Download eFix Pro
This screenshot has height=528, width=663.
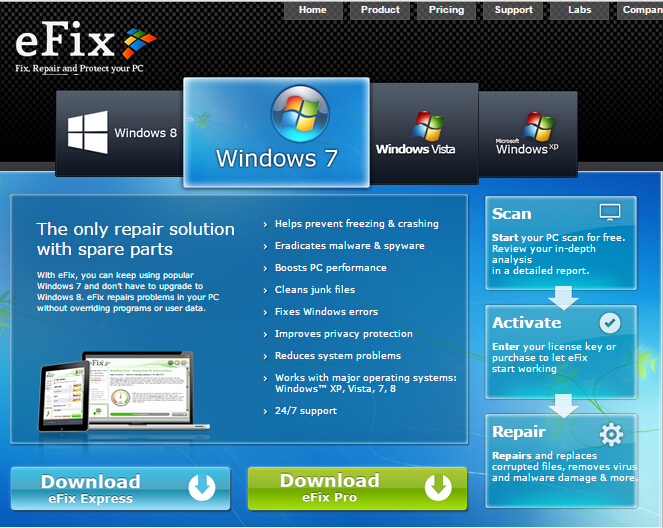(357, 489)
